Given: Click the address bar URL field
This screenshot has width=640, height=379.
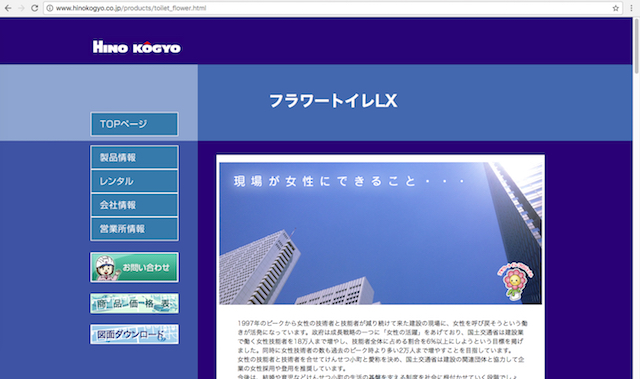Looking at the screenshot, I should (x=333, y=8).
